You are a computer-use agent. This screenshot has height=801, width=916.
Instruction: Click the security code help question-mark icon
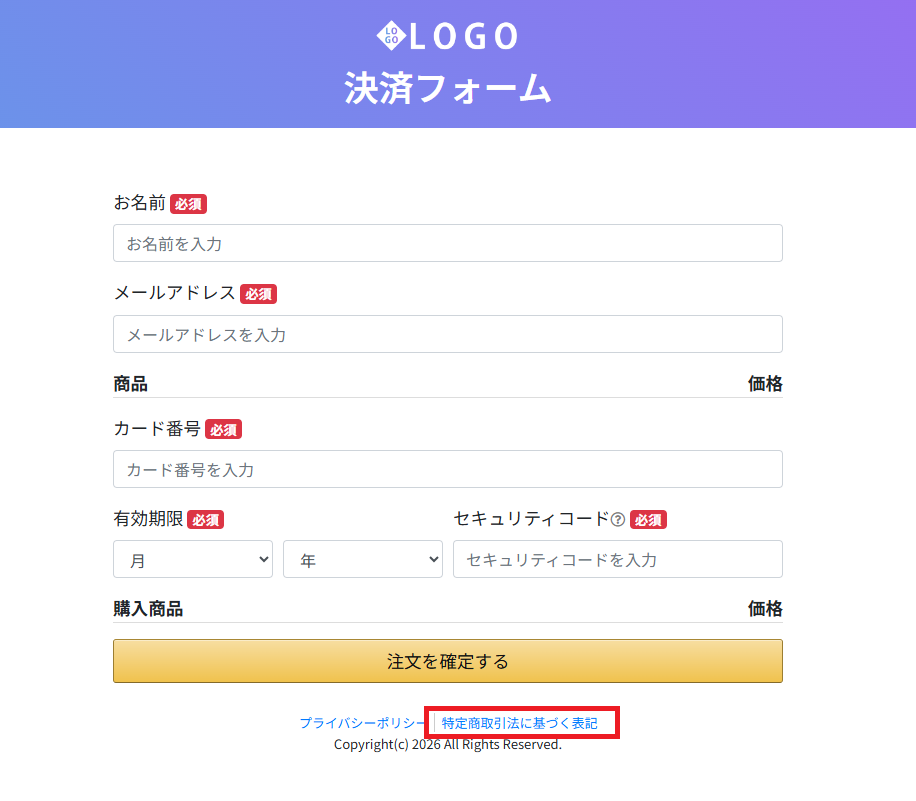618,520
